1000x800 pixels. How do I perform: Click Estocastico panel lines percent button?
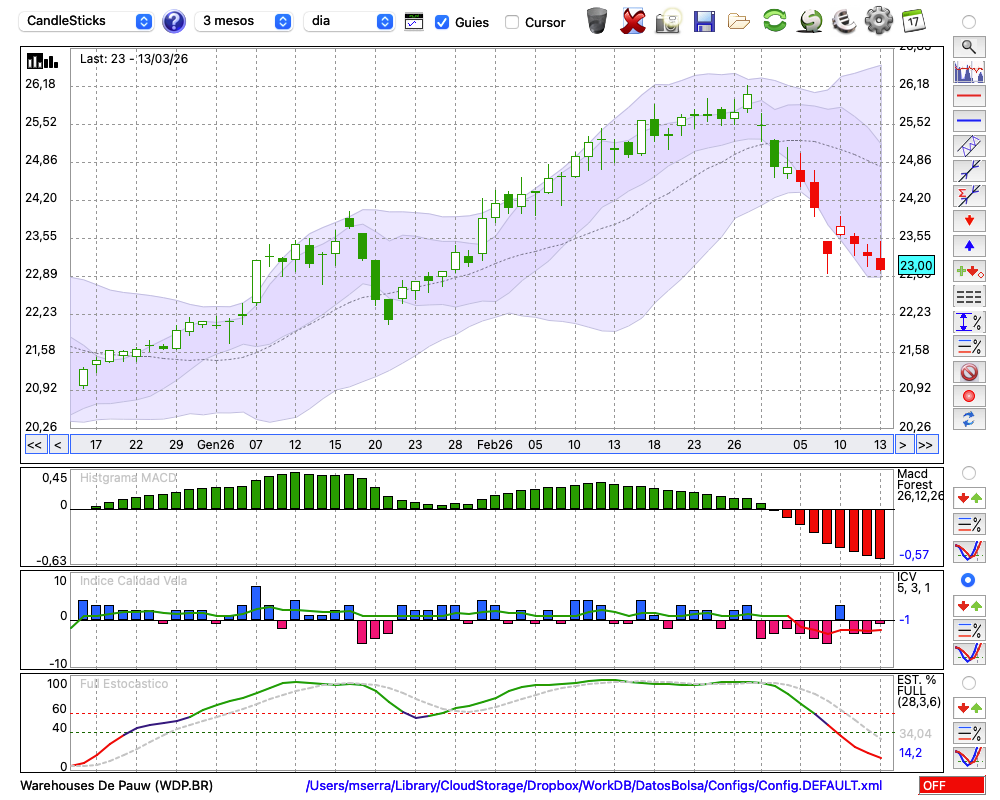(x=969, y=732)
